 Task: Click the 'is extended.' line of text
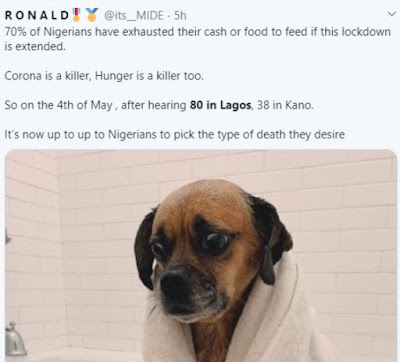click(x=35, y=47)
